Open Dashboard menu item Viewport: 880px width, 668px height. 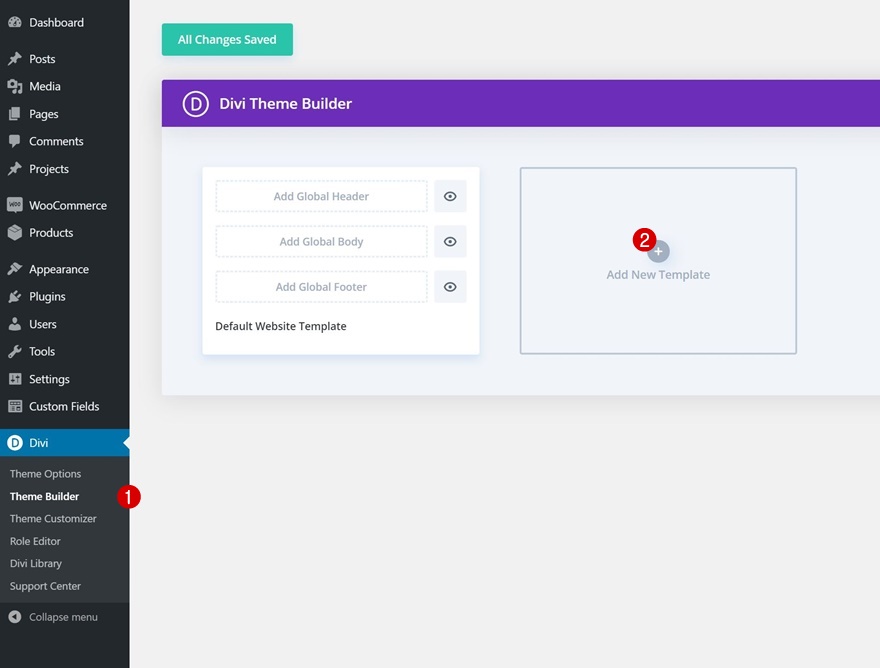(x=65, y=22)
